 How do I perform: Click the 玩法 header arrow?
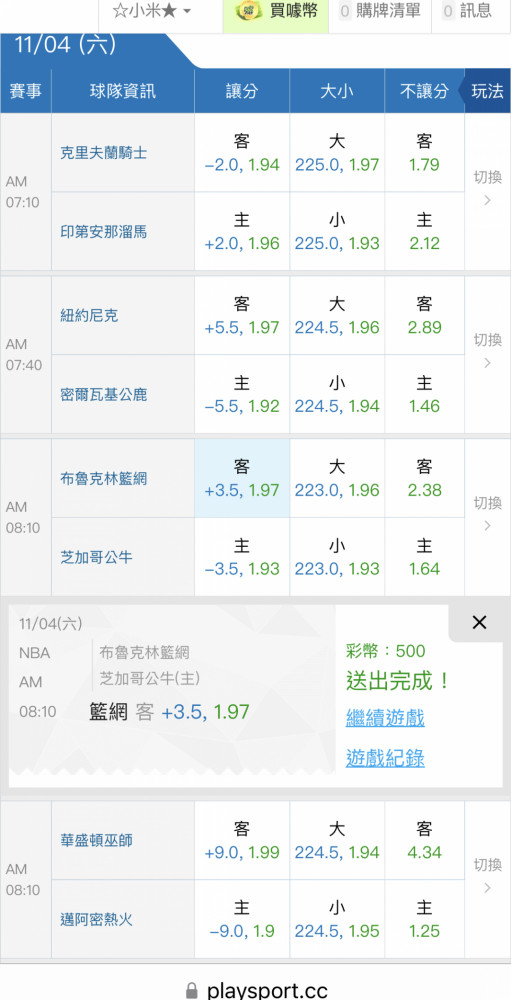487,91
